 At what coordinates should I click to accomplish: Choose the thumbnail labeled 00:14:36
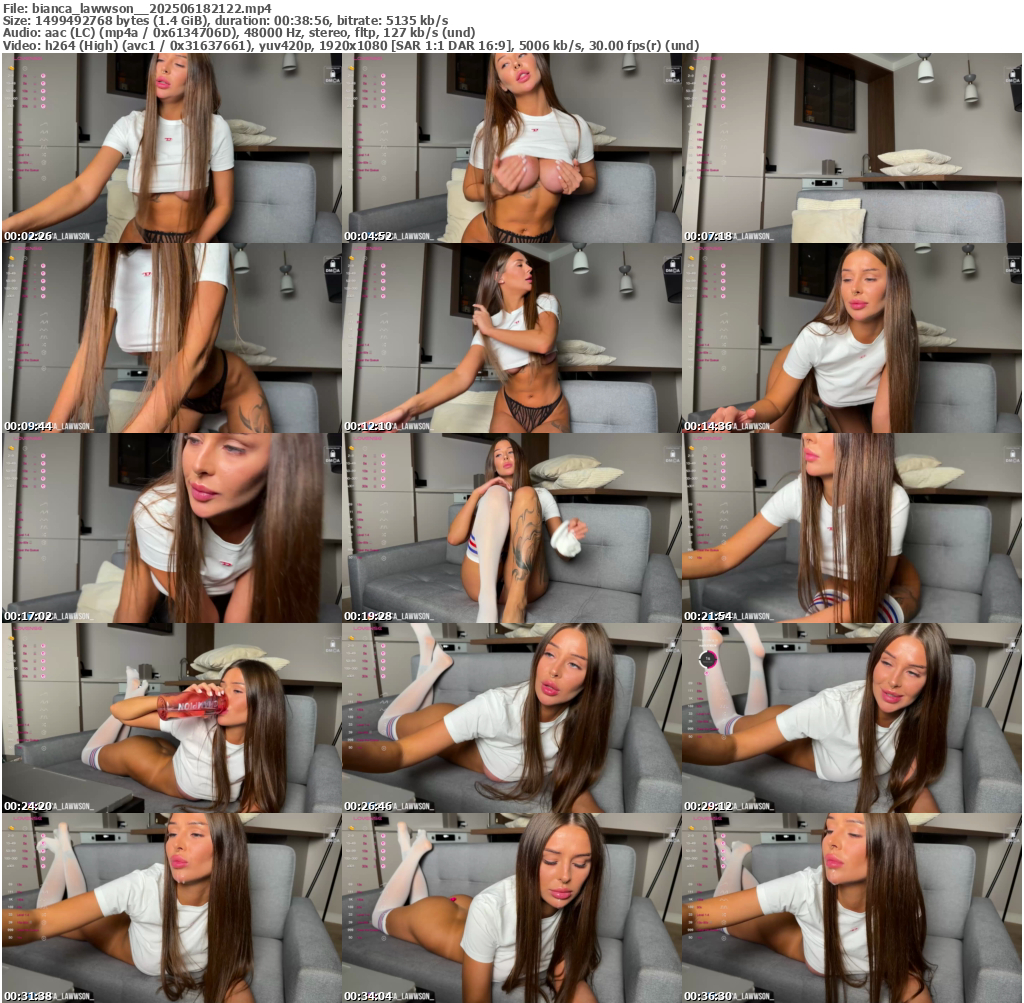pos(852,338)
